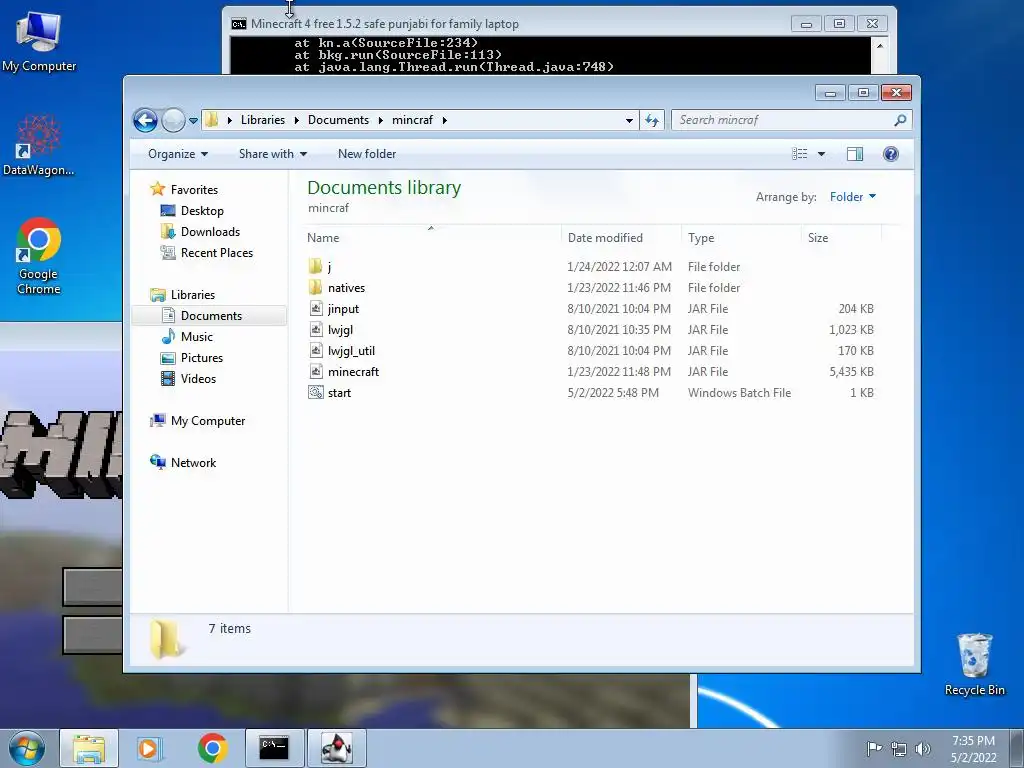Sort by the Type column
1024x768 pixels.
click(741, 238)
